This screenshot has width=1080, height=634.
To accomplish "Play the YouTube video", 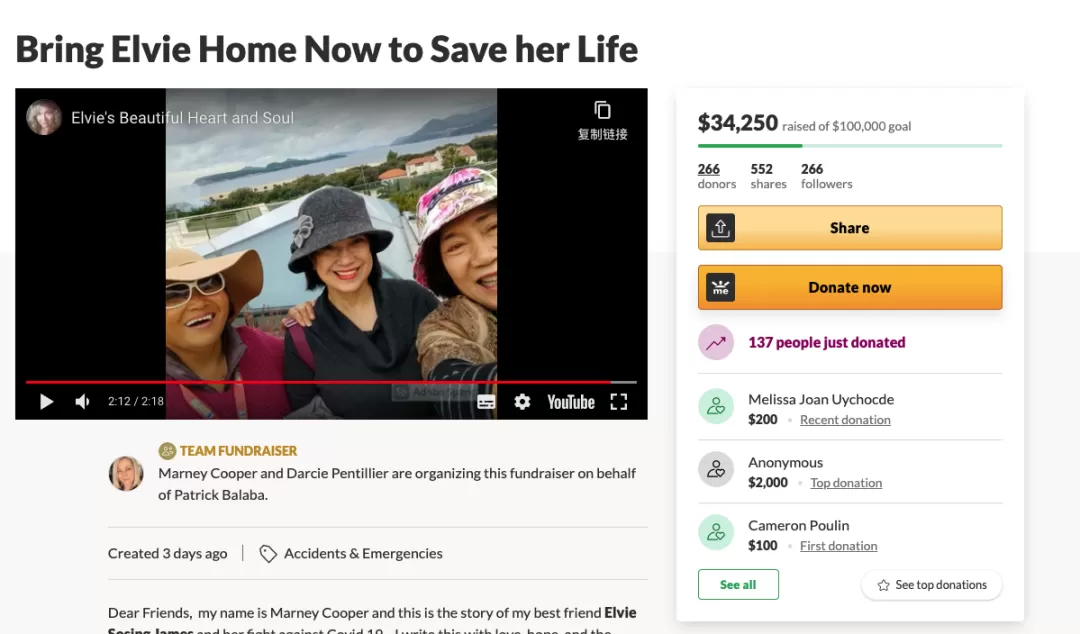I will [46, 402].
